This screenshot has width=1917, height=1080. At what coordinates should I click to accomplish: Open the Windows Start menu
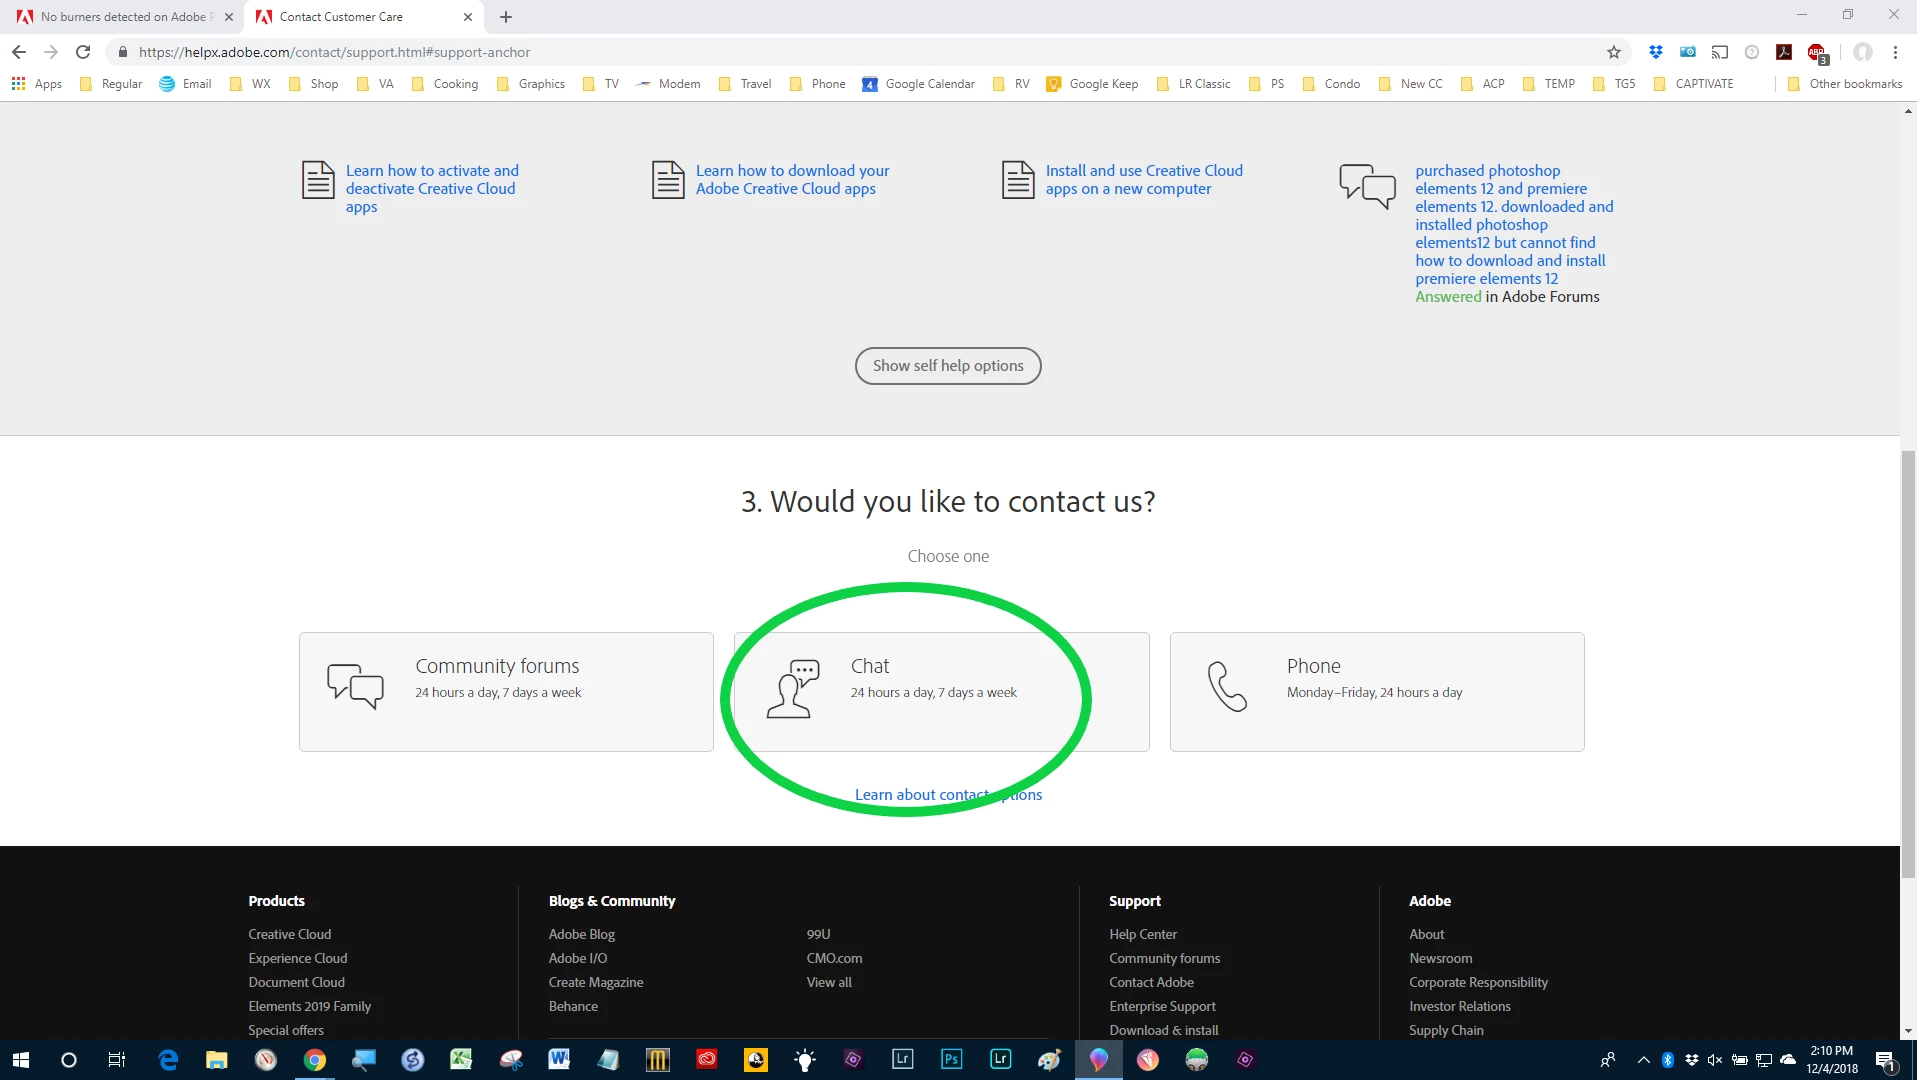[x=20, y=1060]
